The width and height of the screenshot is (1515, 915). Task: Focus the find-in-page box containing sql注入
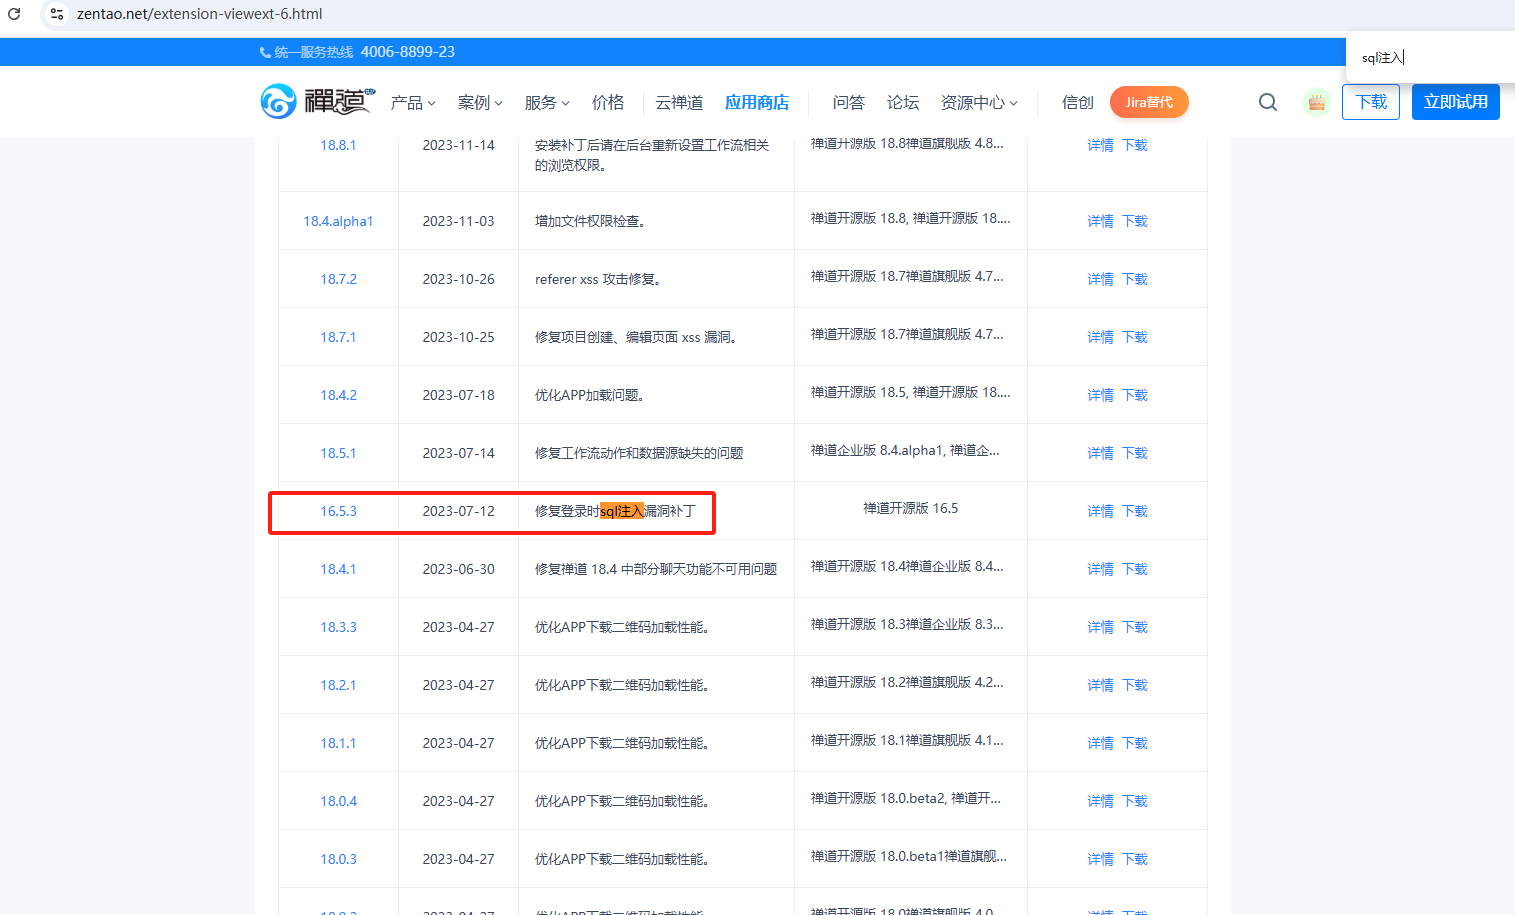point(1430,58)
